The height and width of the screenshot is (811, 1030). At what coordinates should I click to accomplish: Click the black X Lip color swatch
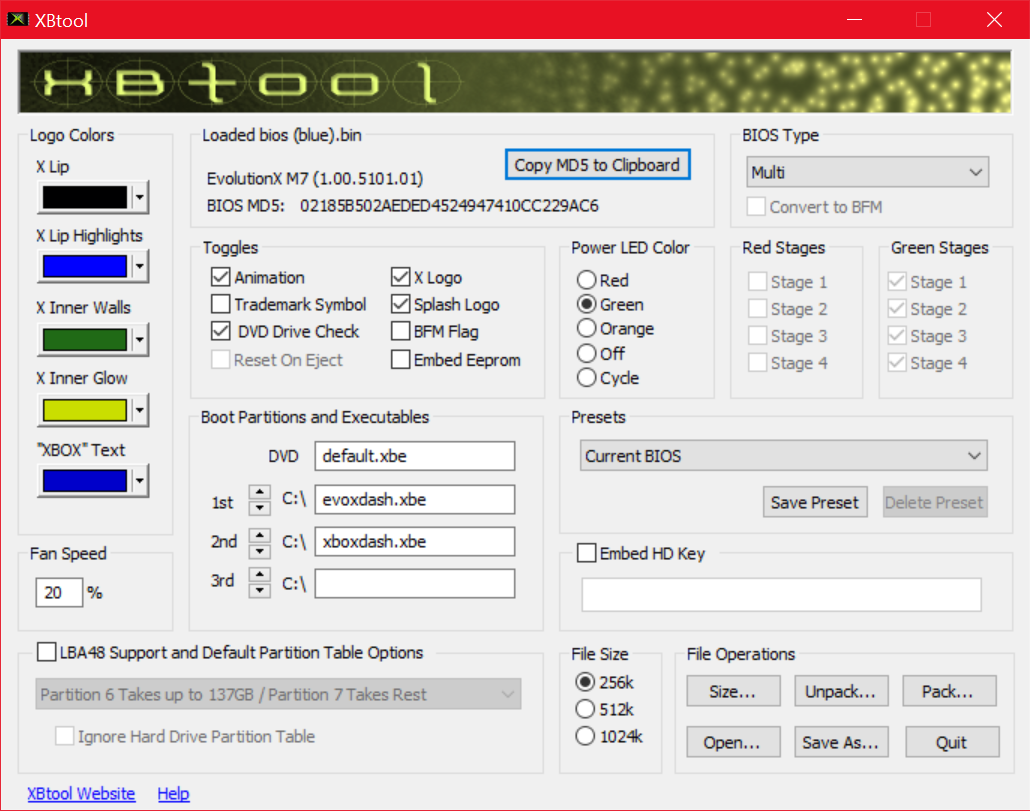point(85,197)
